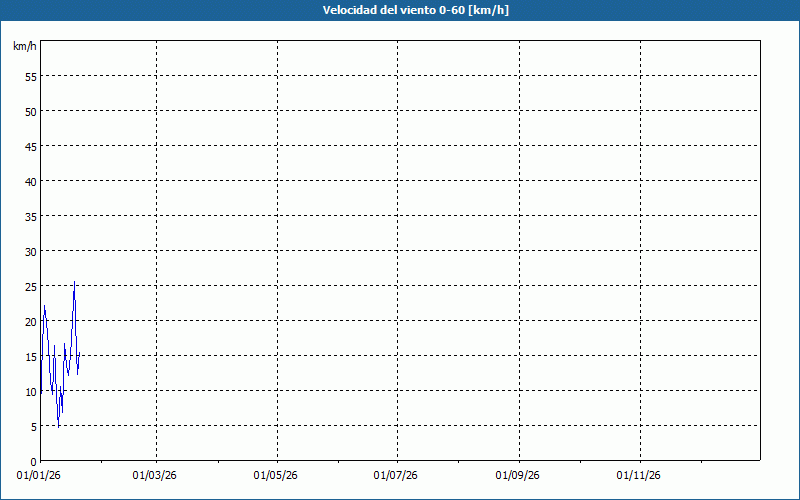800x500 pixels.
Task: Click the lowest dip of the blue wind line
Action: tap(59, 427)
